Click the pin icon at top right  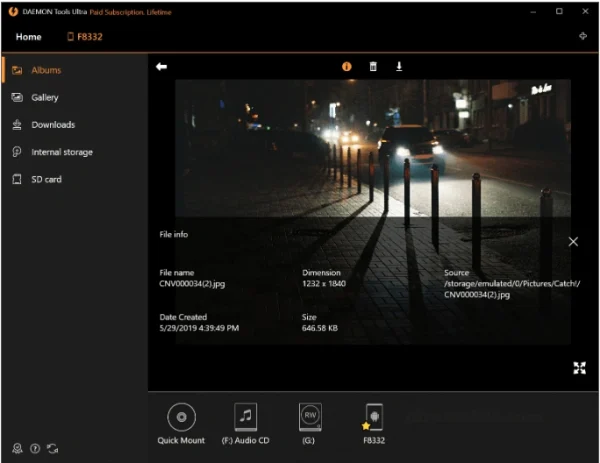(583, 36)
